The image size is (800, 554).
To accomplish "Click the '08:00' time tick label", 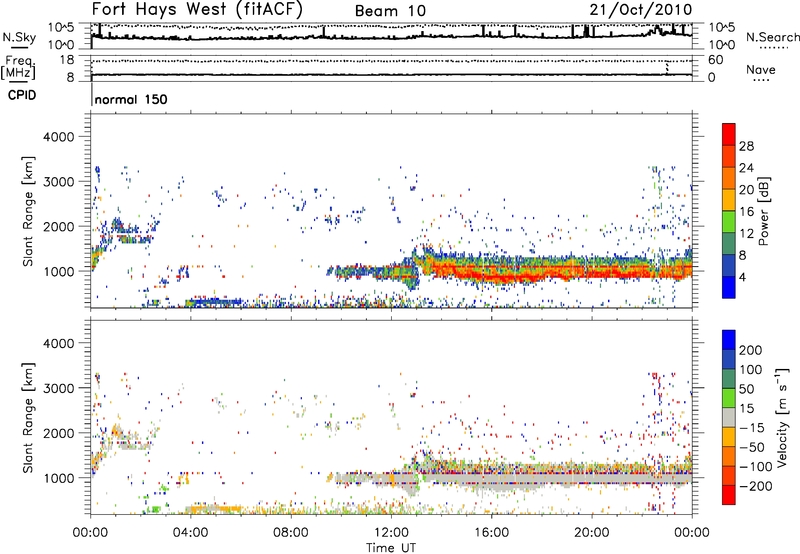I will (291, 533).
